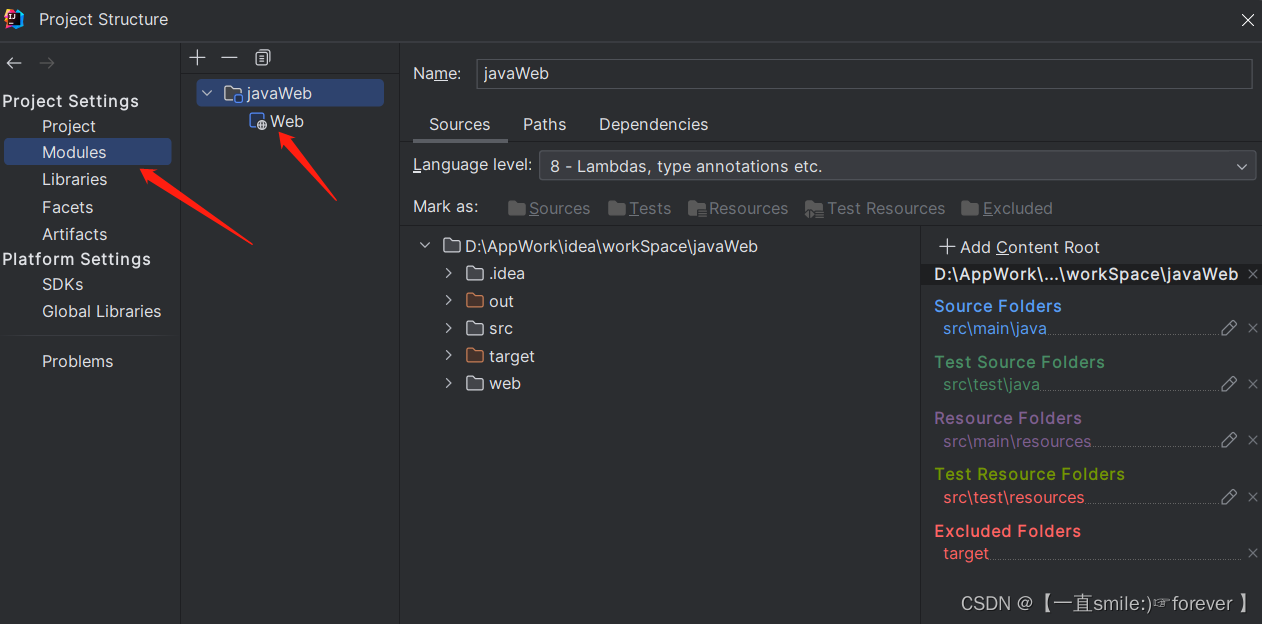This screenshot has width=1262, height=624.
Task: Remove the javaWeb content root
Action: [x=1253, y=274]
